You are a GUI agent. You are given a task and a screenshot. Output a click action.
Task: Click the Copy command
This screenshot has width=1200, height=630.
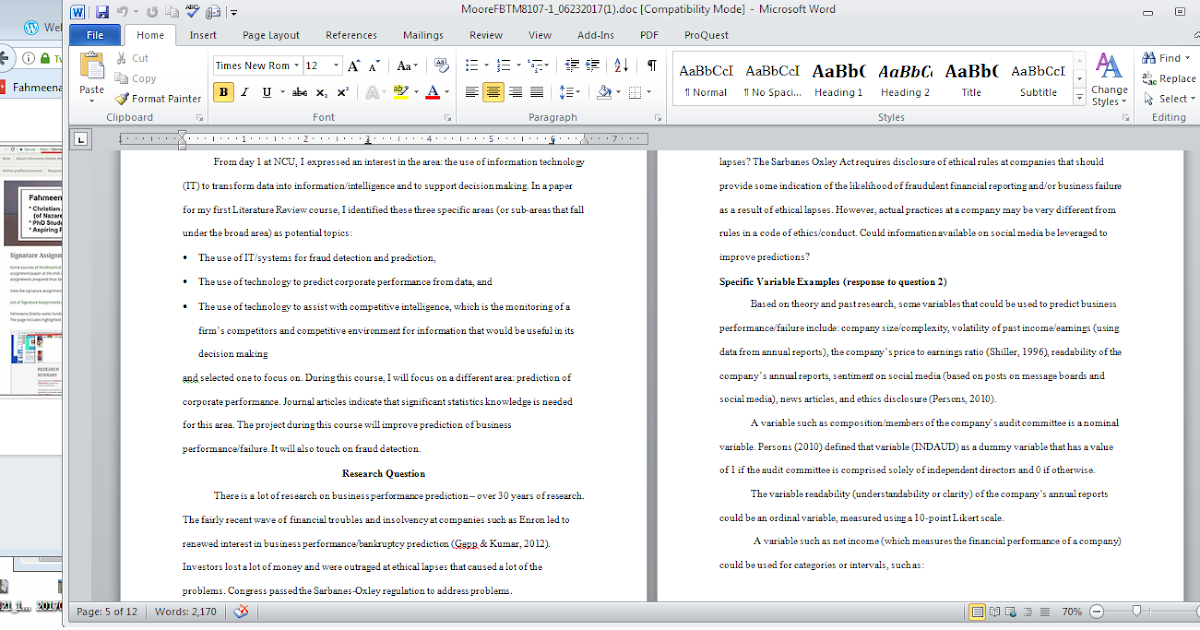[136, 78]
